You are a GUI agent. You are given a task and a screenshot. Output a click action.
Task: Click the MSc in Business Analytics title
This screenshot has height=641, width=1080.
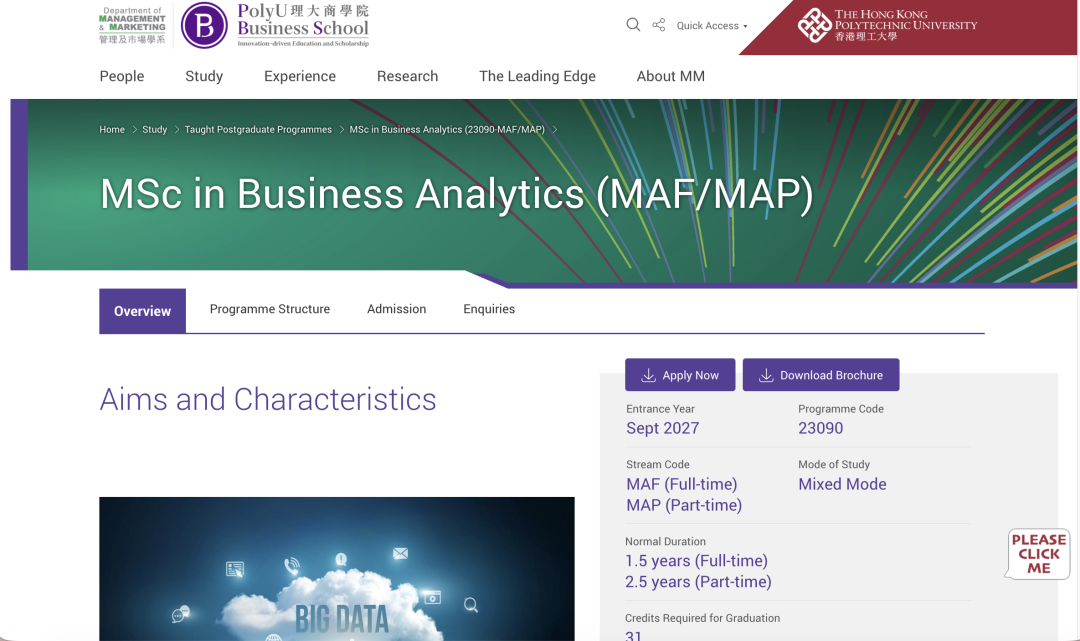[457, 194]
